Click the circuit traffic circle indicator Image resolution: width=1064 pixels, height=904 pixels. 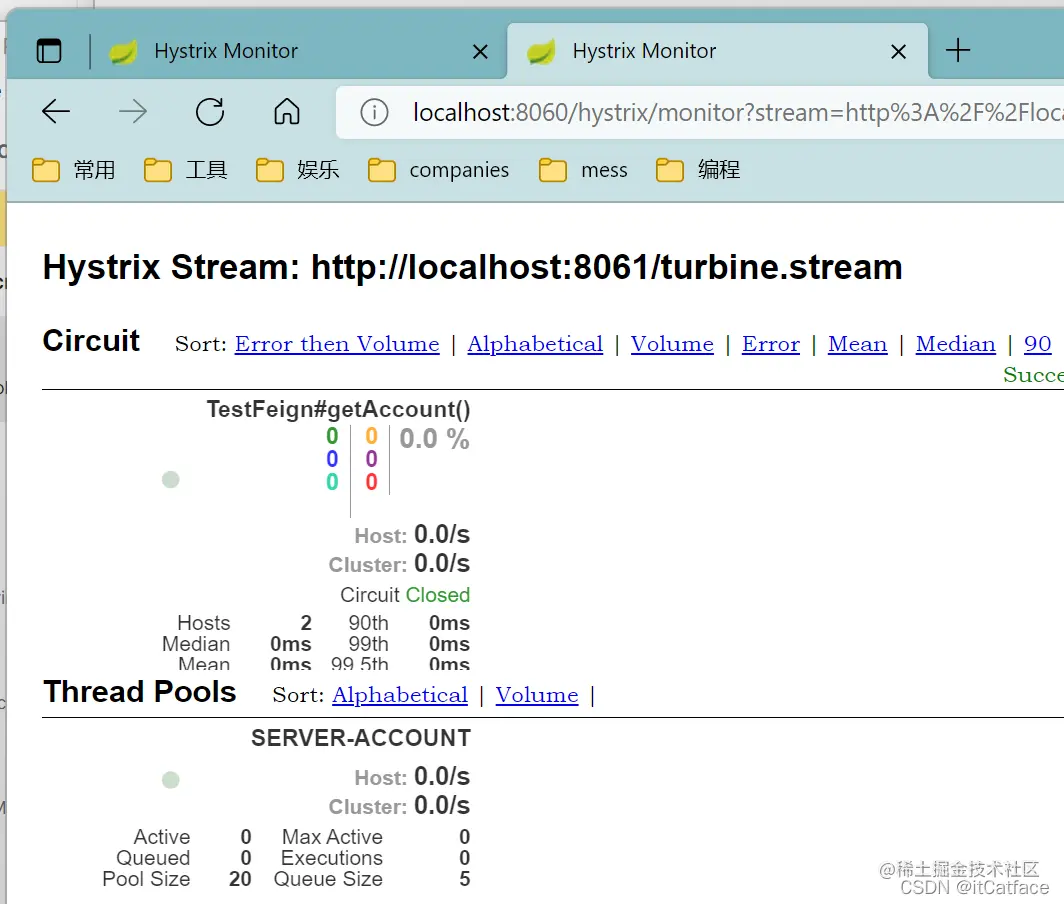tap(171, 480)
